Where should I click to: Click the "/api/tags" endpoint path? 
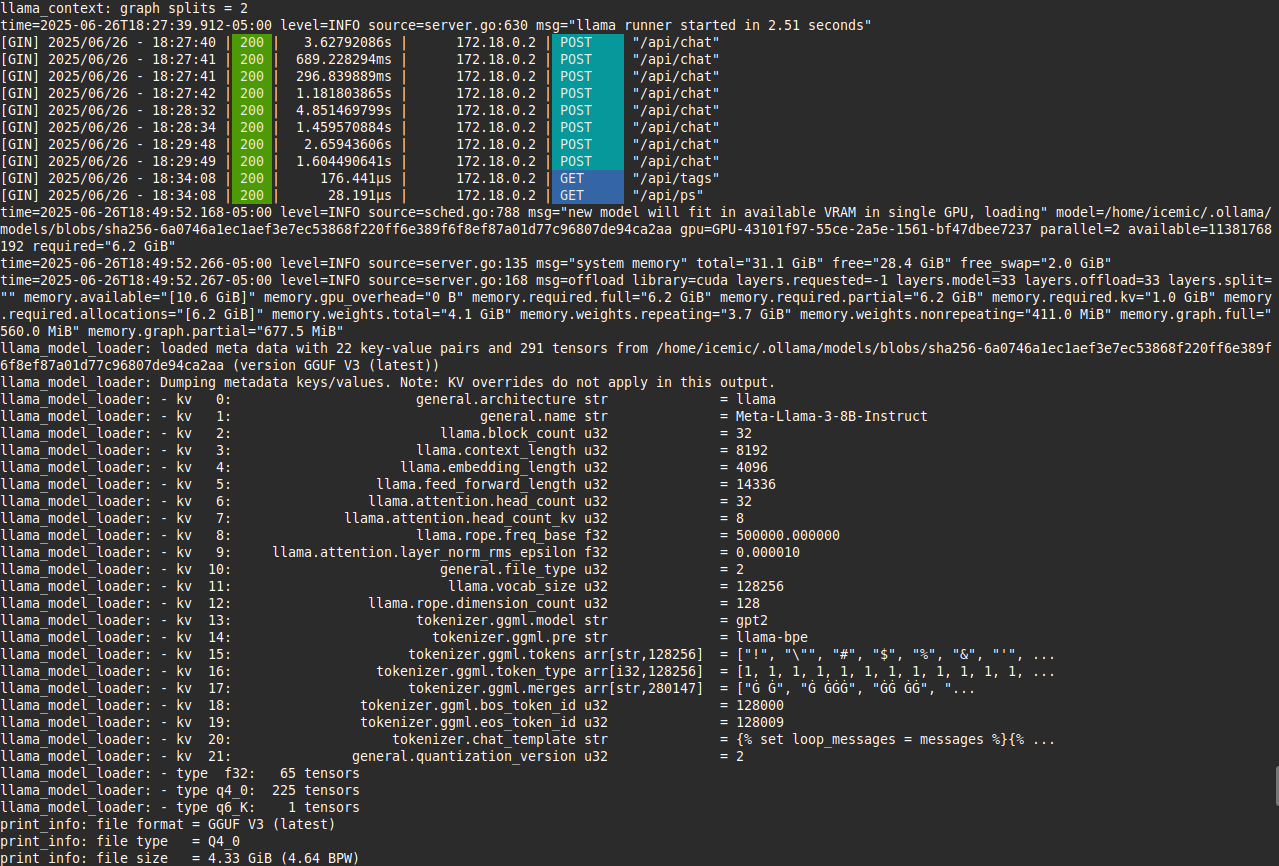tap(675, 178)
